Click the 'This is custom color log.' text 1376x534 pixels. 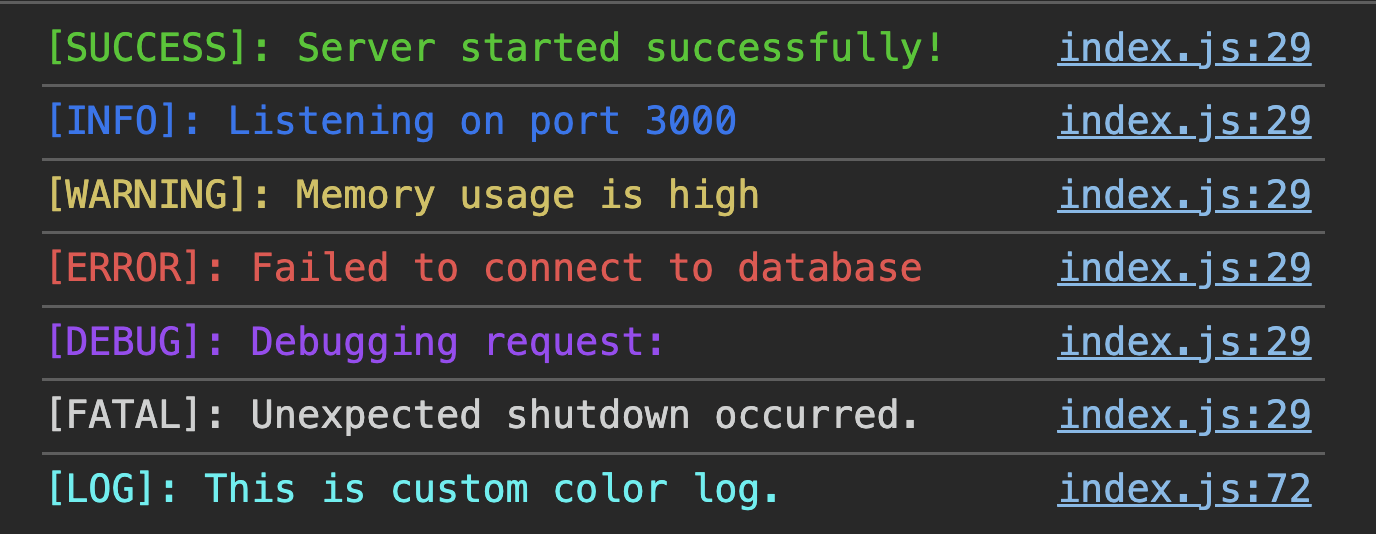click(x=492, y=489)
